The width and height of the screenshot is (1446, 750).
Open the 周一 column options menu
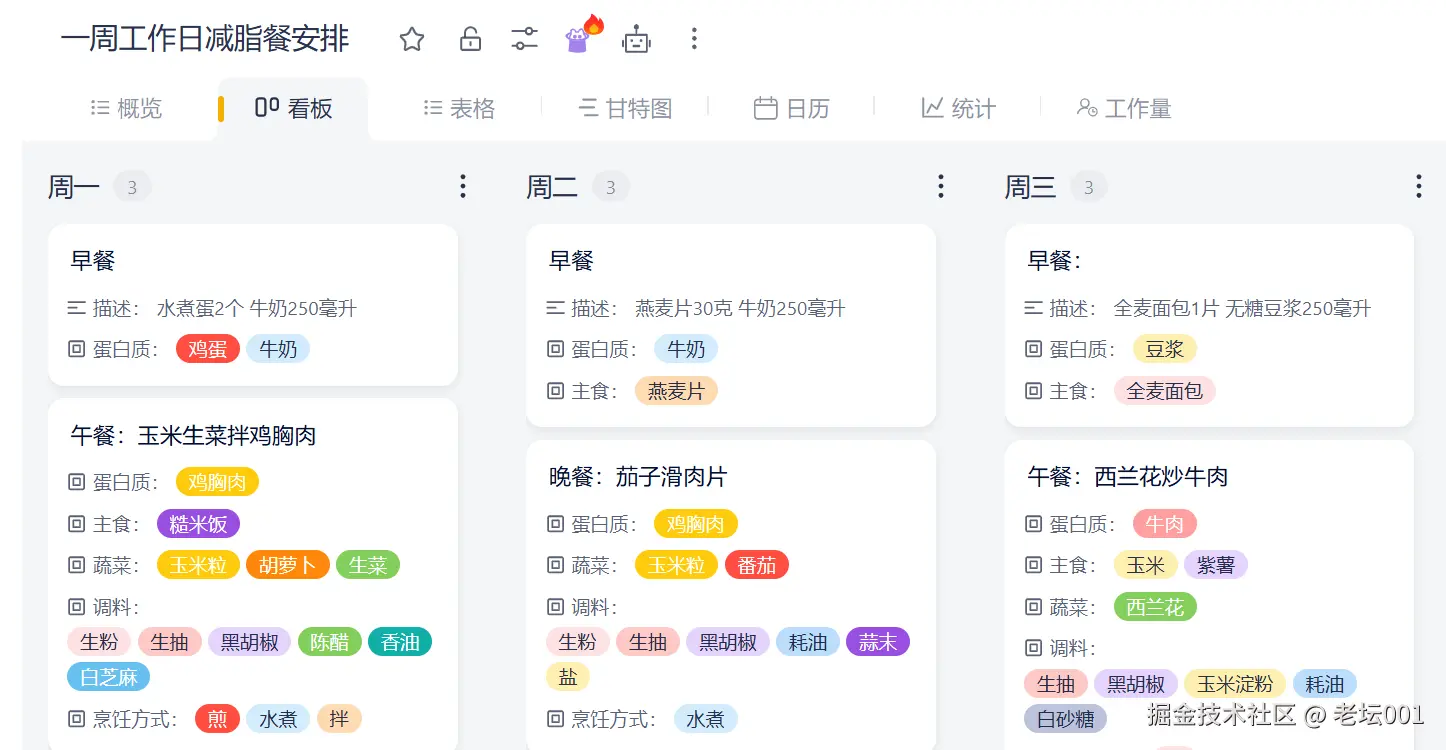coord(462,186)
